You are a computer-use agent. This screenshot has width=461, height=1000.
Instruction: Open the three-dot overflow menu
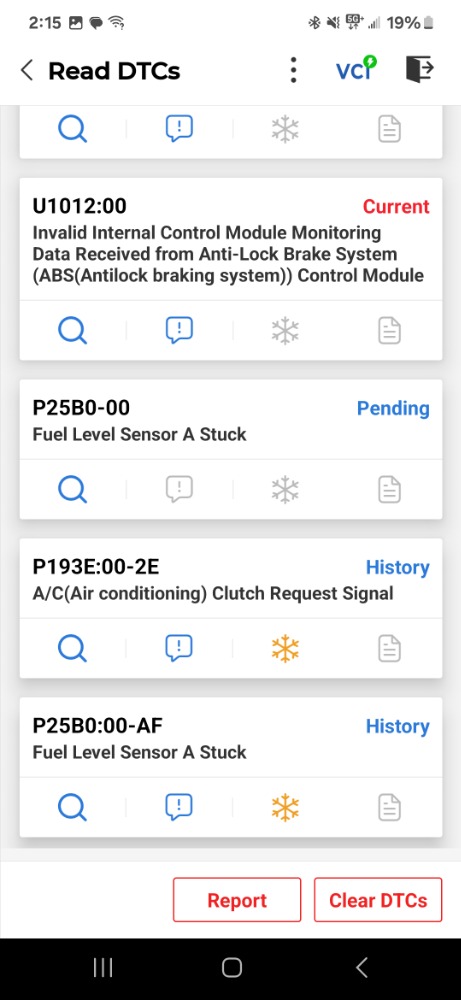(x=293, y=70)
